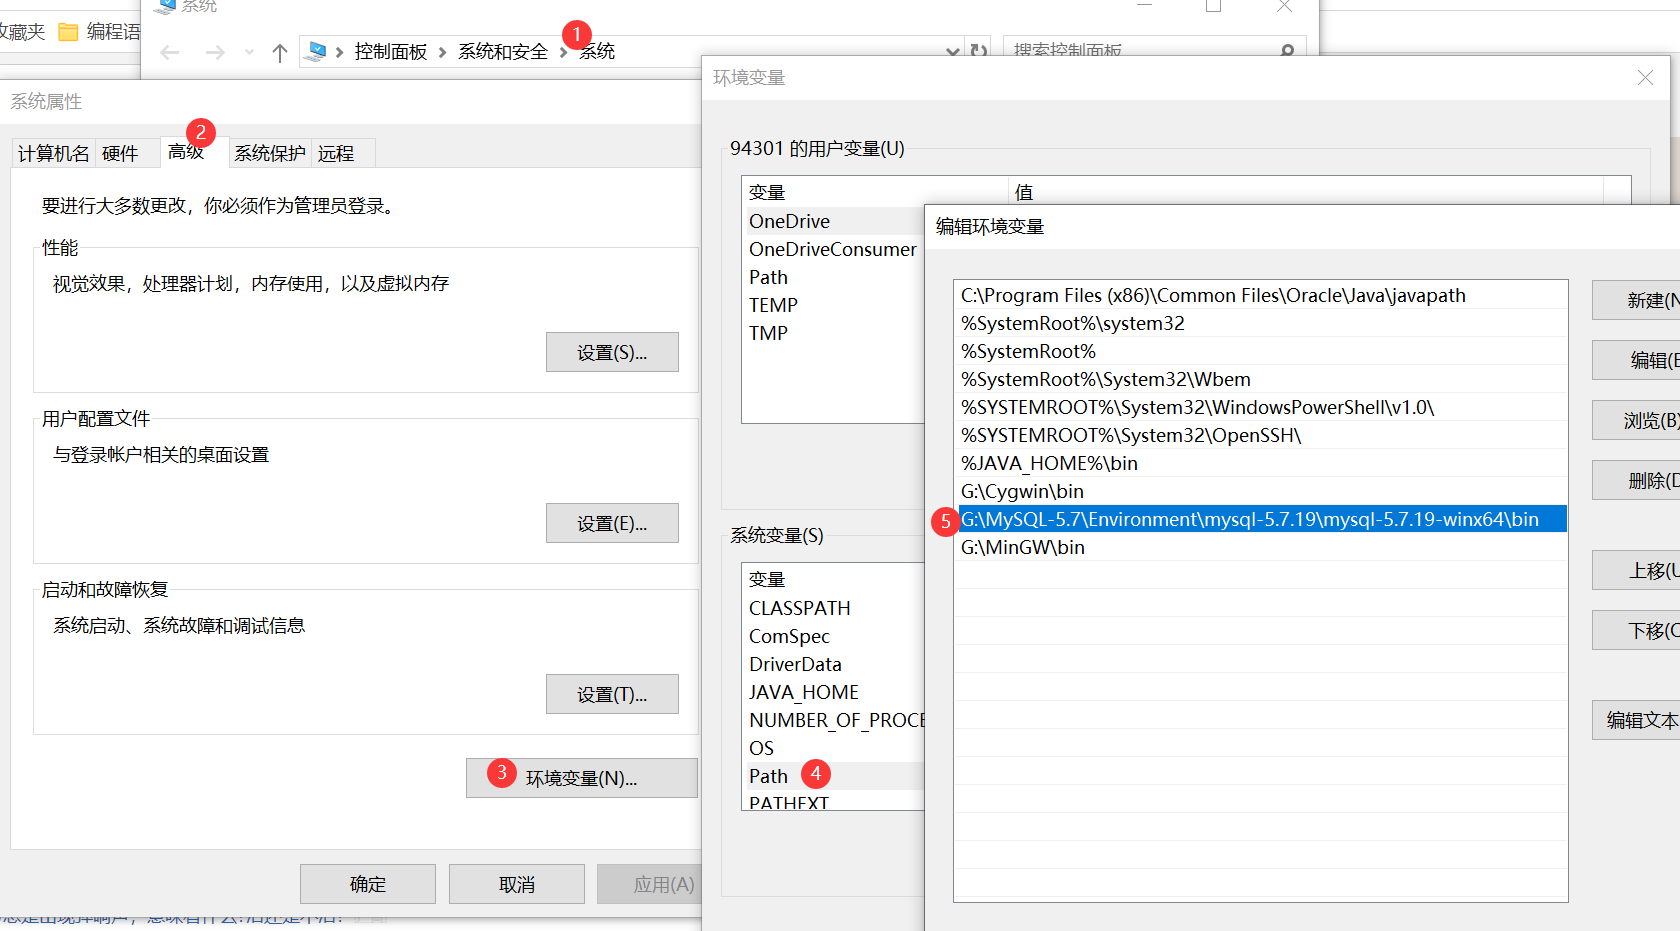Open 控制面板 breadcrumb
This screenshot has height=931, width=1680.
point(391,52)
